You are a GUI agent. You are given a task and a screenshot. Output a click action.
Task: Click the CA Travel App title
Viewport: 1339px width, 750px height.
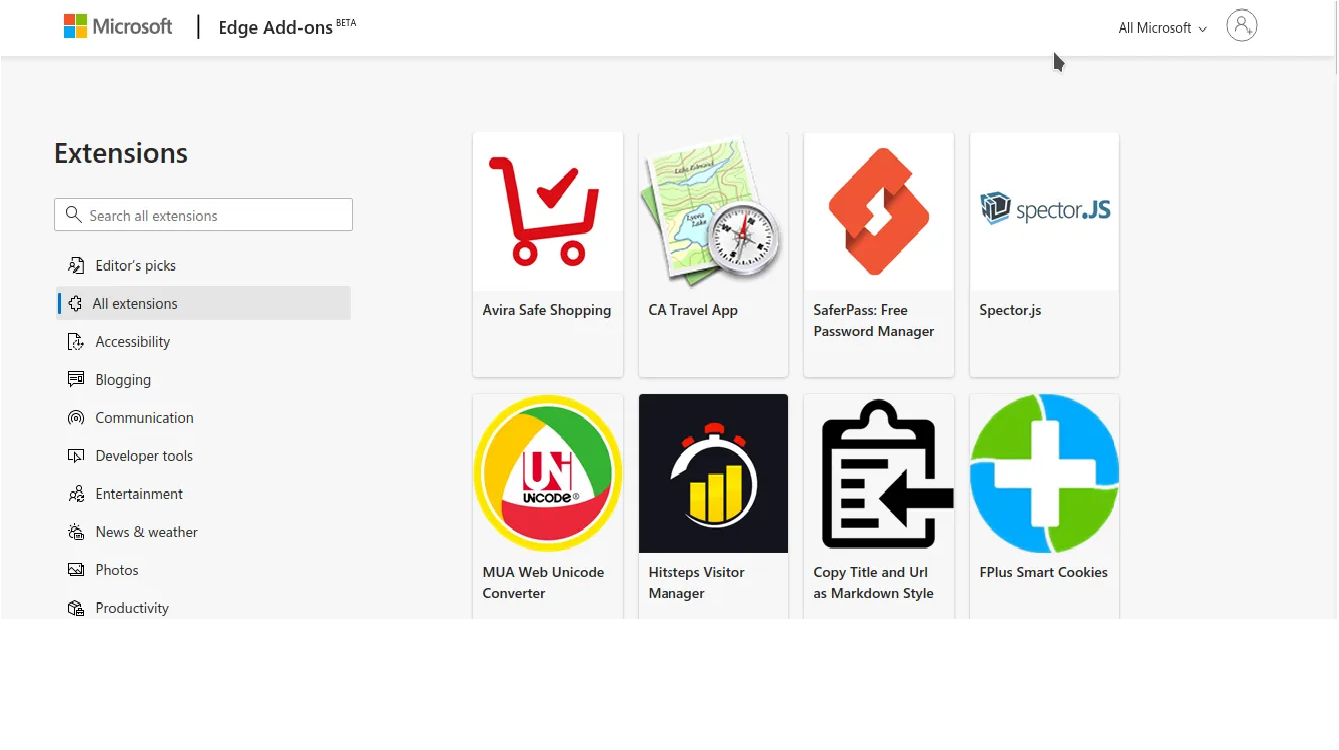pos(693,310)
